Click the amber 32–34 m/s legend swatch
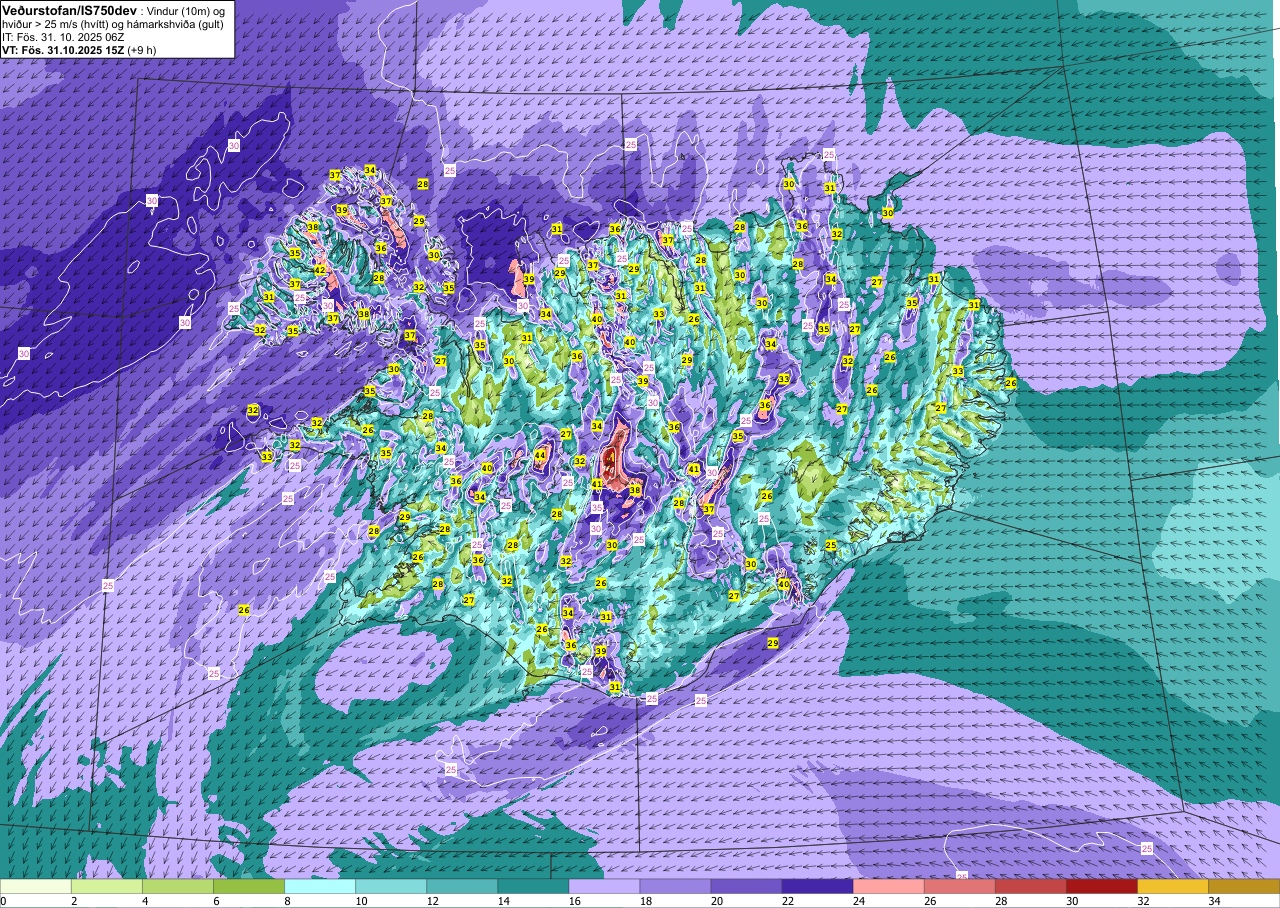Viewport: 1280px width, 908px height. tap(1172, 886)
